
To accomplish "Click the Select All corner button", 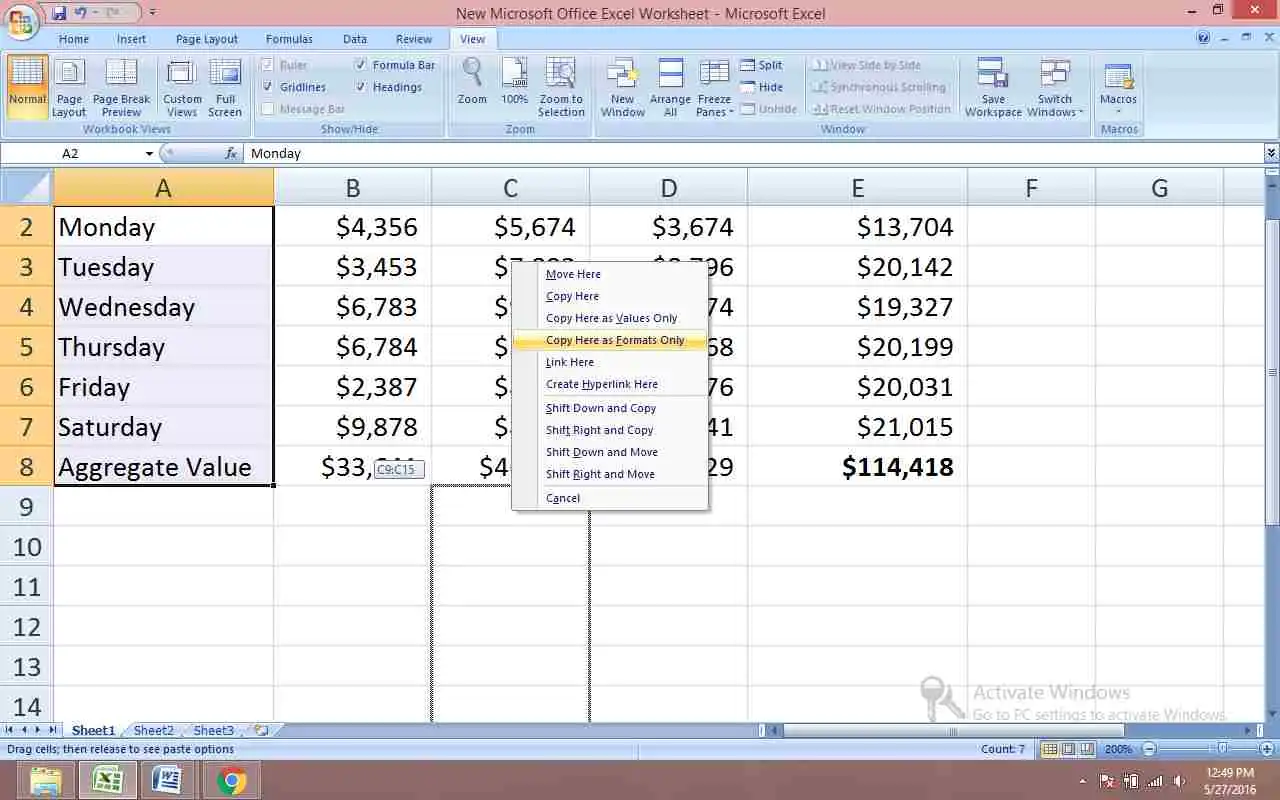I will 27,187.
